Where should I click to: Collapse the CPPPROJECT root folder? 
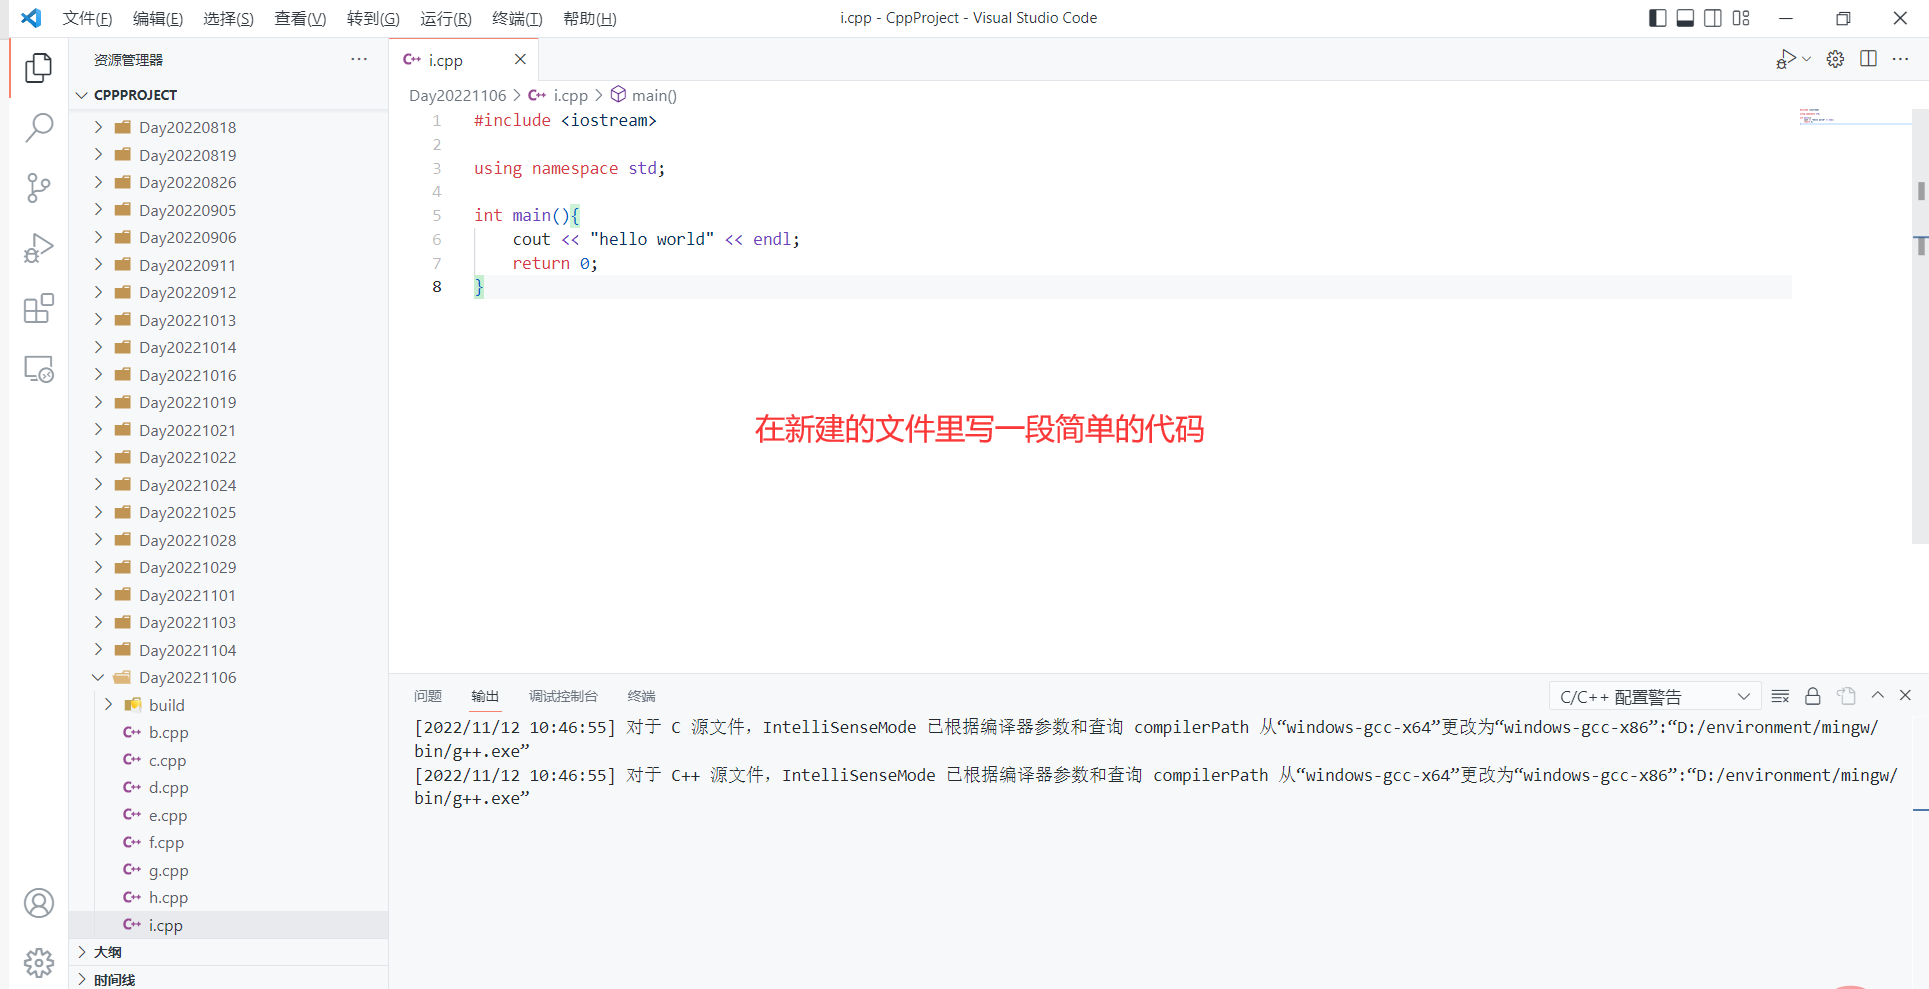click(228, 95)
